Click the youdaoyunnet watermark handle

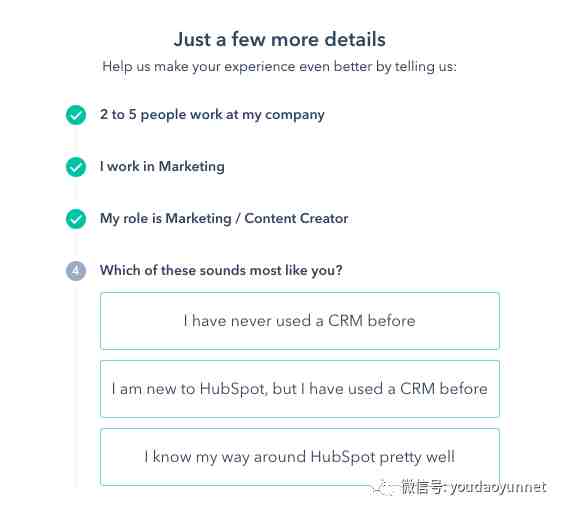tap(498, 487)
